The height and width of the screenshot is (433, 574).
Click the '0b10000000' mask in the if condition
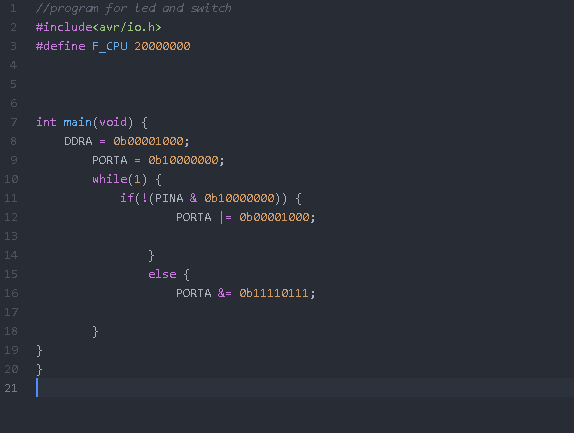tap(239, 198)
